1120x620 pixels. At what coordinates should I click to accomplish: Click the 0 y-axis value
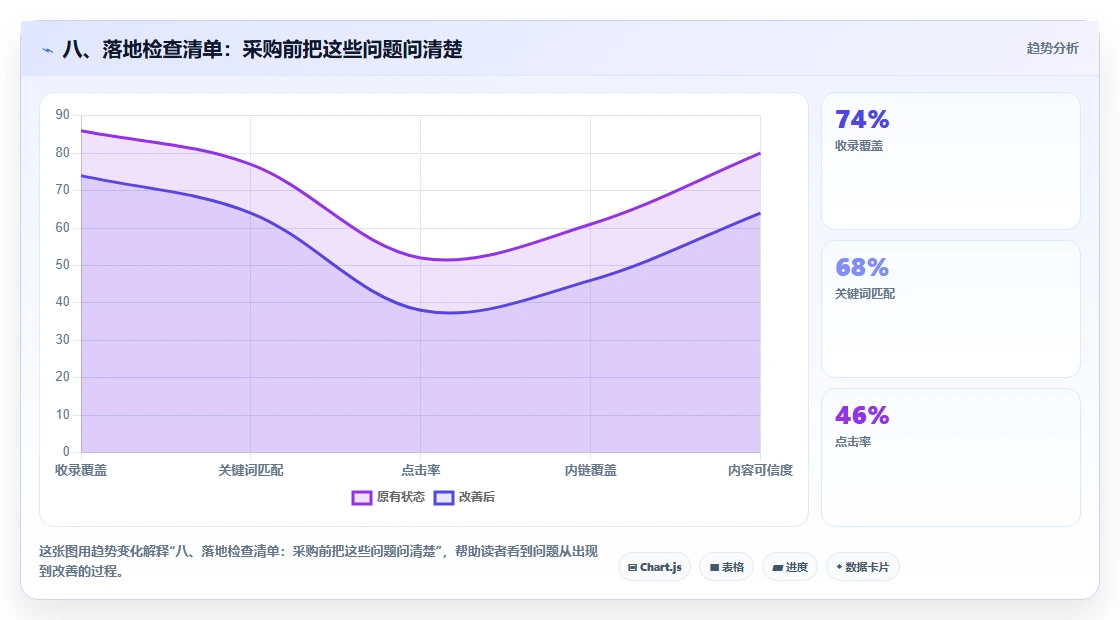tap(66, 451)
